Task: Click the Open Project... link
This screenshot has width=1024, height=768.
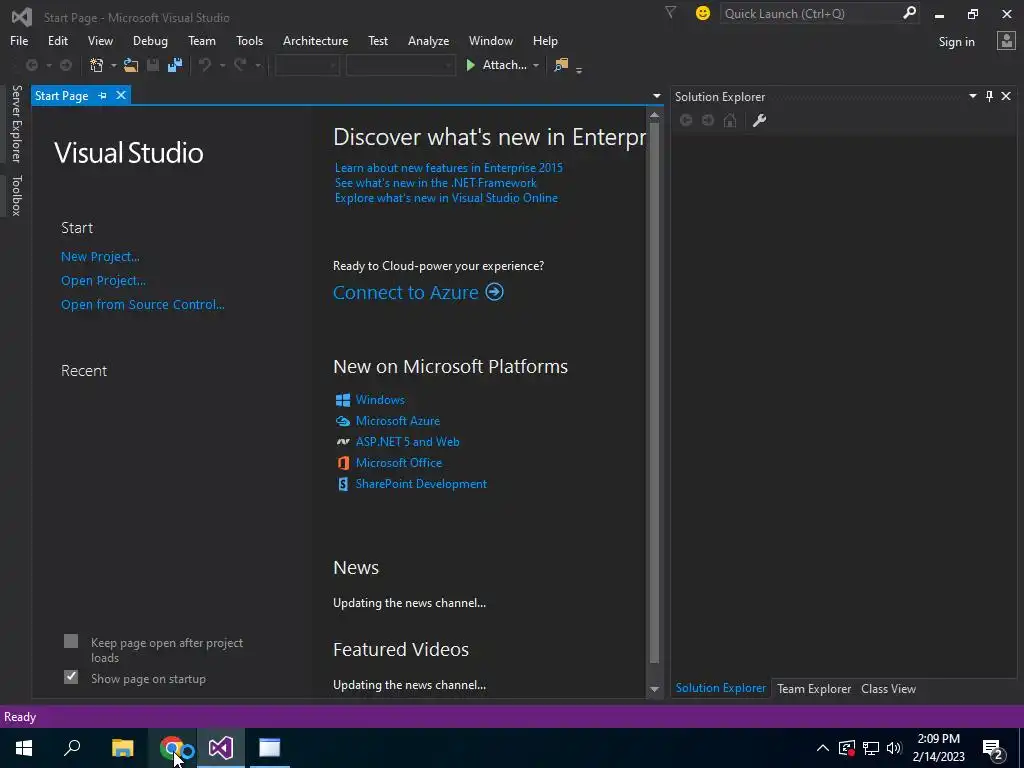Action: pos(103,281)
